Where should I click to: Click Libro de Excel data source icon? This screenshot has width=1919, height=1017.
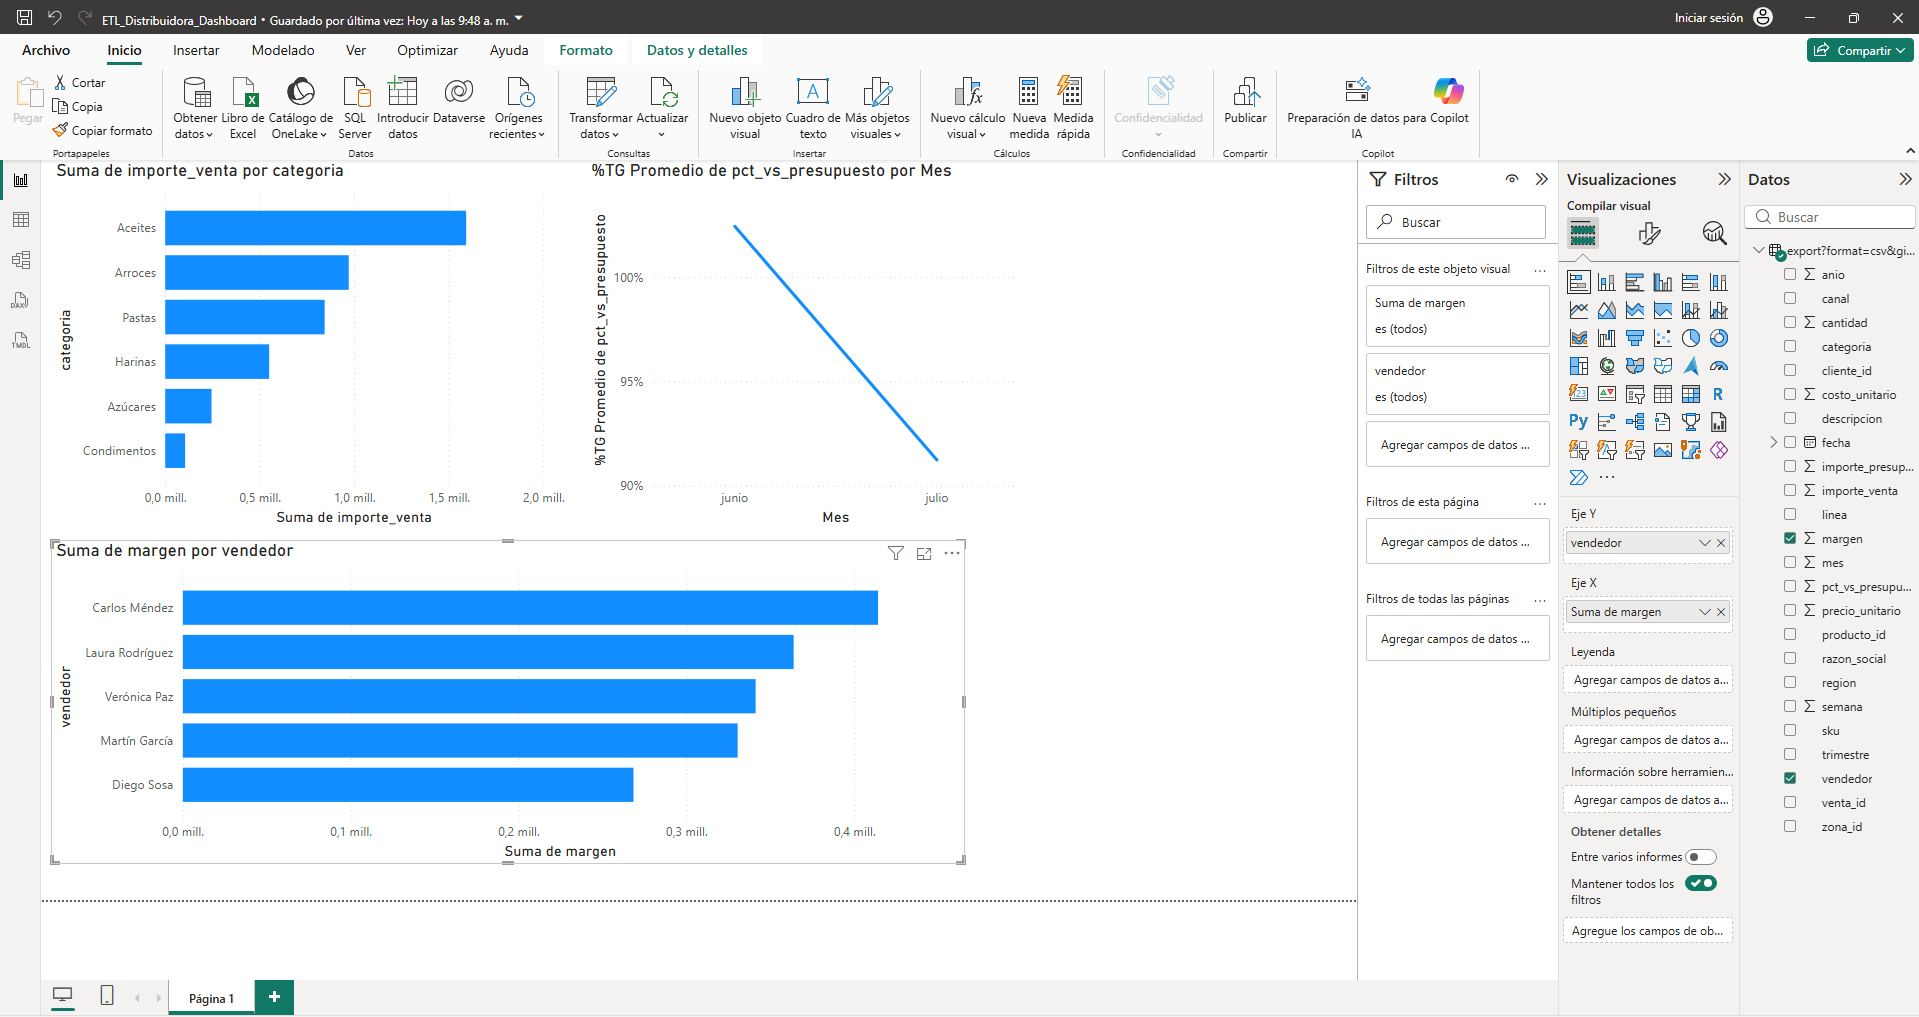point(244,93)
